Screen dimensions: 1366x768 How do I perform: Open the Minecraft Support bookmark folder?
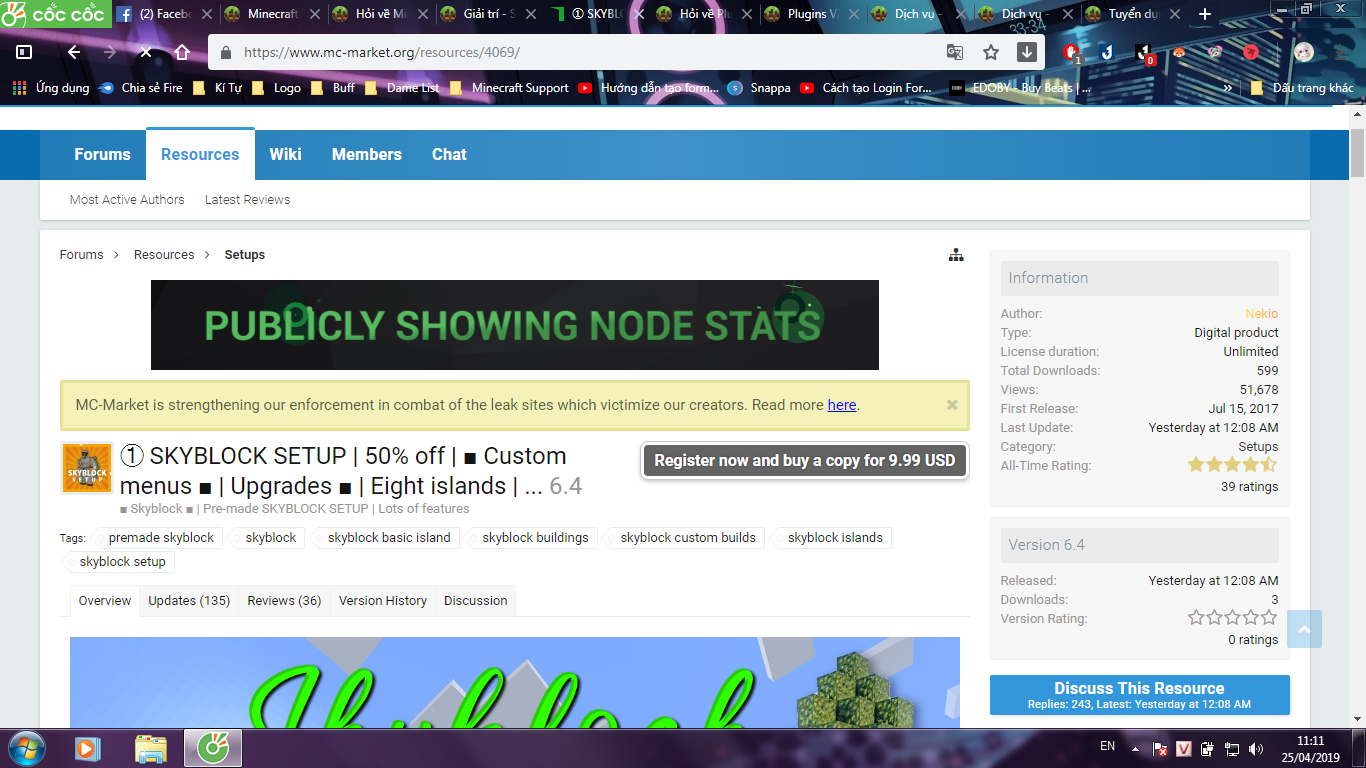509,88
